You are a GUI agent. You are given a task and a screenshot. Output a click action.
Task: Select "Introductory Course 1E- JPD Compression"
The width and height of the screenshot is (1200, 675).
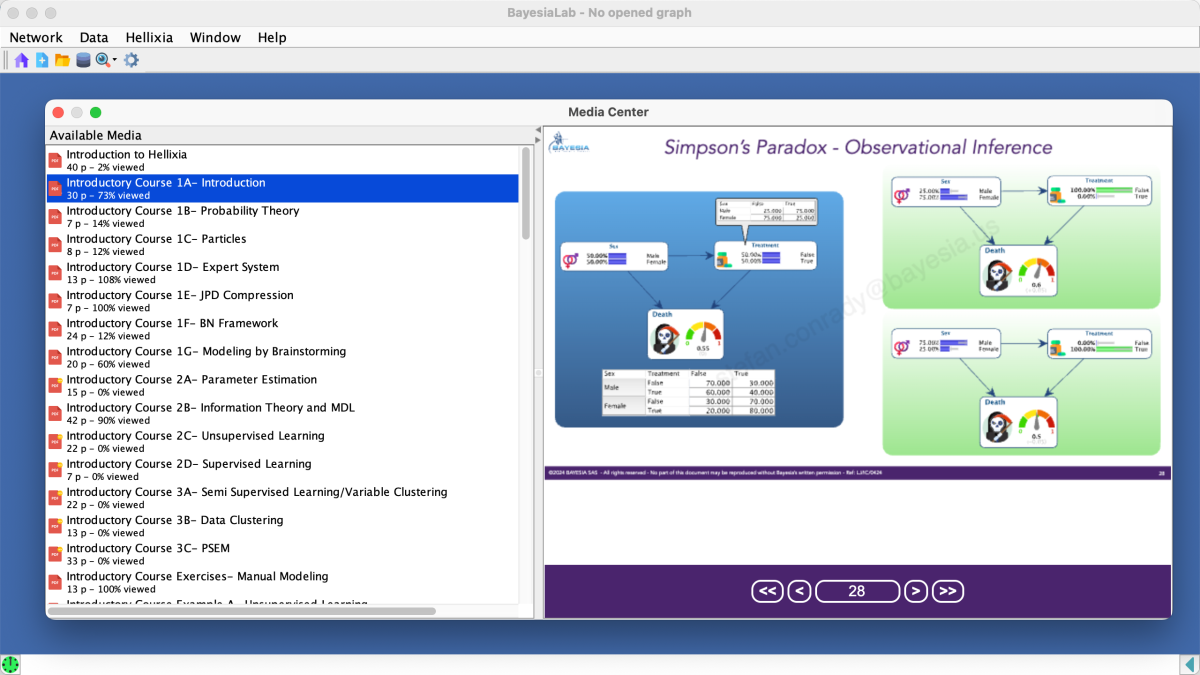coord(283,300)
